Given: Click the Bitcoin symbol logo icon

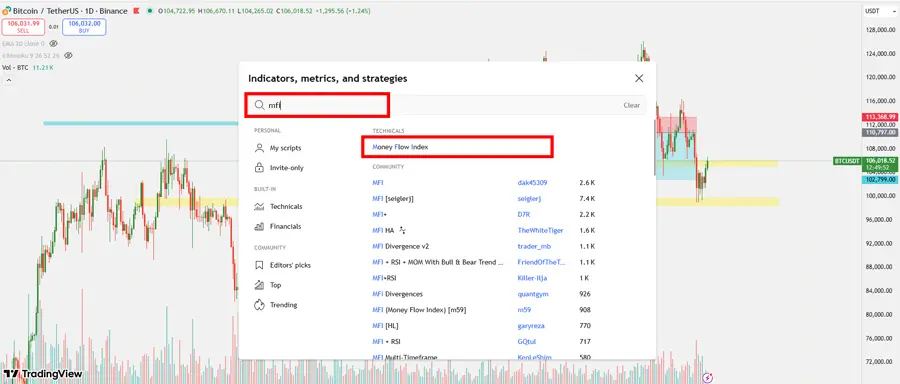Looking at the screenshot, I should coord(7,11).
